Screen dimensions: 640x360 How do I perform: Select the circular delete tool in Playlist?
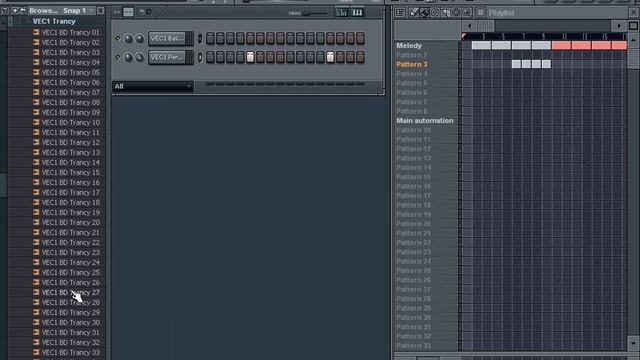[x=435, y=13]
